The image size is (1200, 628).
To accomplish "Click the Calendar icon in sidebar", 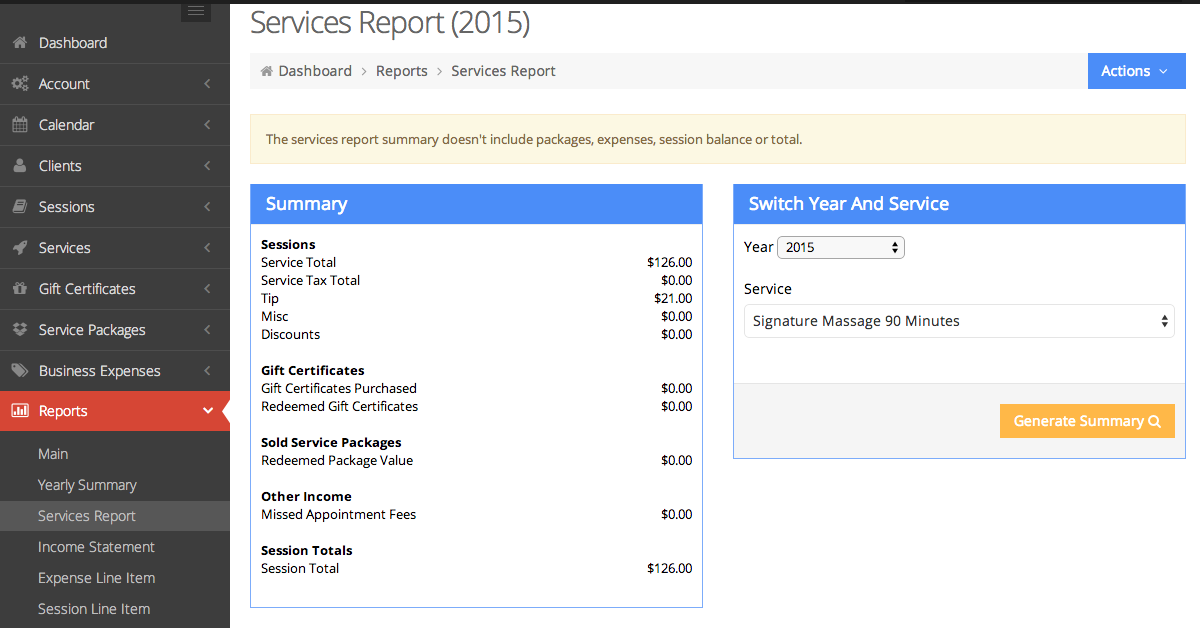I will click(19, 125).
